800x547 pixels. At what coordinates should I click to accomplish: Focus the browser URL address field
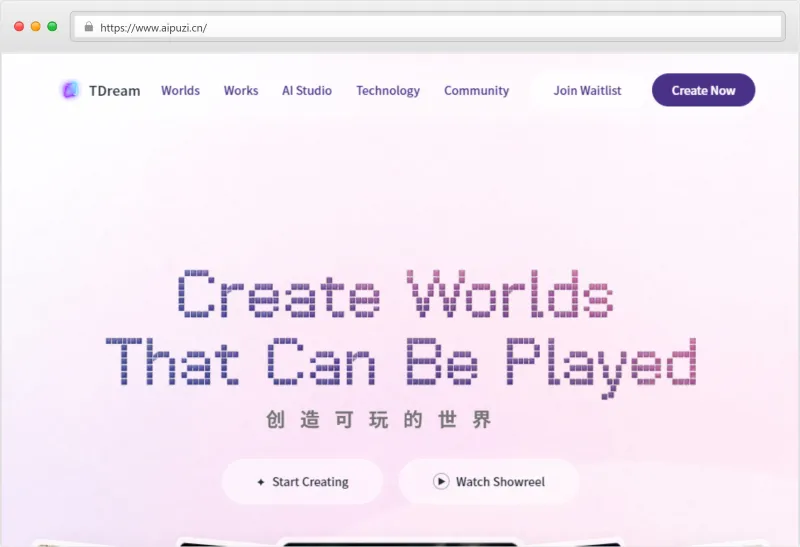[x=428, y=27]
